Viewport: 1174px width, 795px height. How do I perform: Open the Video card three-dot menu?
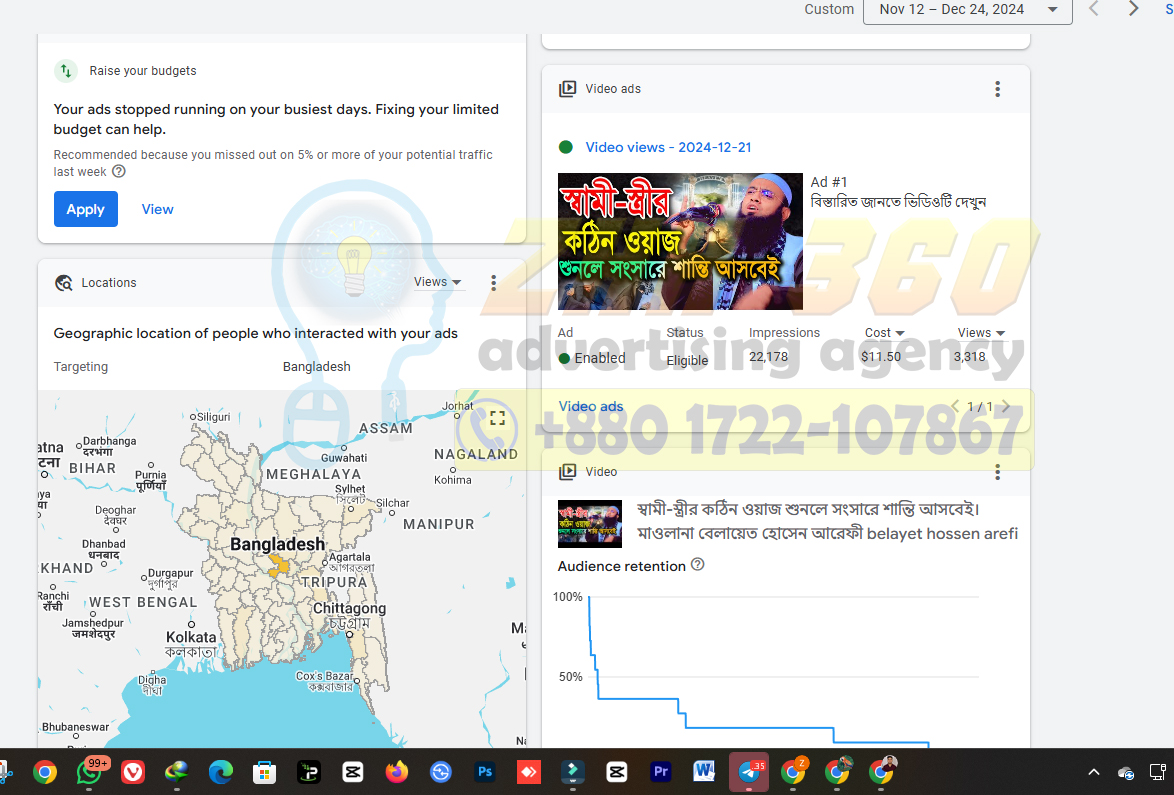pos(997,472)
